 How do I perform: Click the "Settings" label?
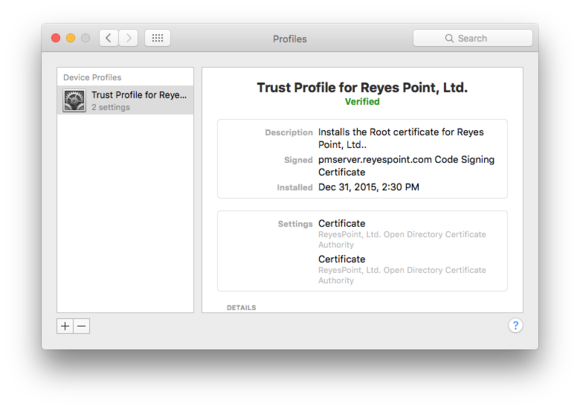coord(295,224)
